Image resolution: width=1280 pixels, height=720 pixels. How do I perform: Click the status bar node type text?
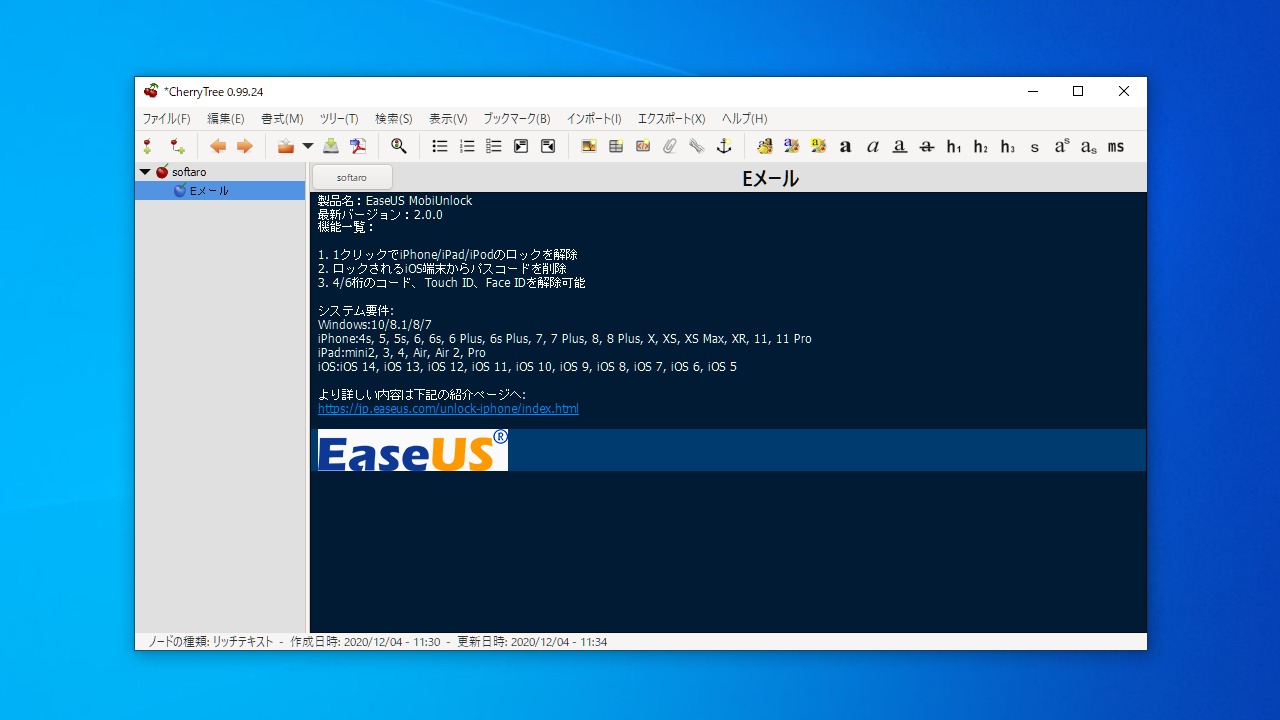pyautogui.click(x=211, y=642)
